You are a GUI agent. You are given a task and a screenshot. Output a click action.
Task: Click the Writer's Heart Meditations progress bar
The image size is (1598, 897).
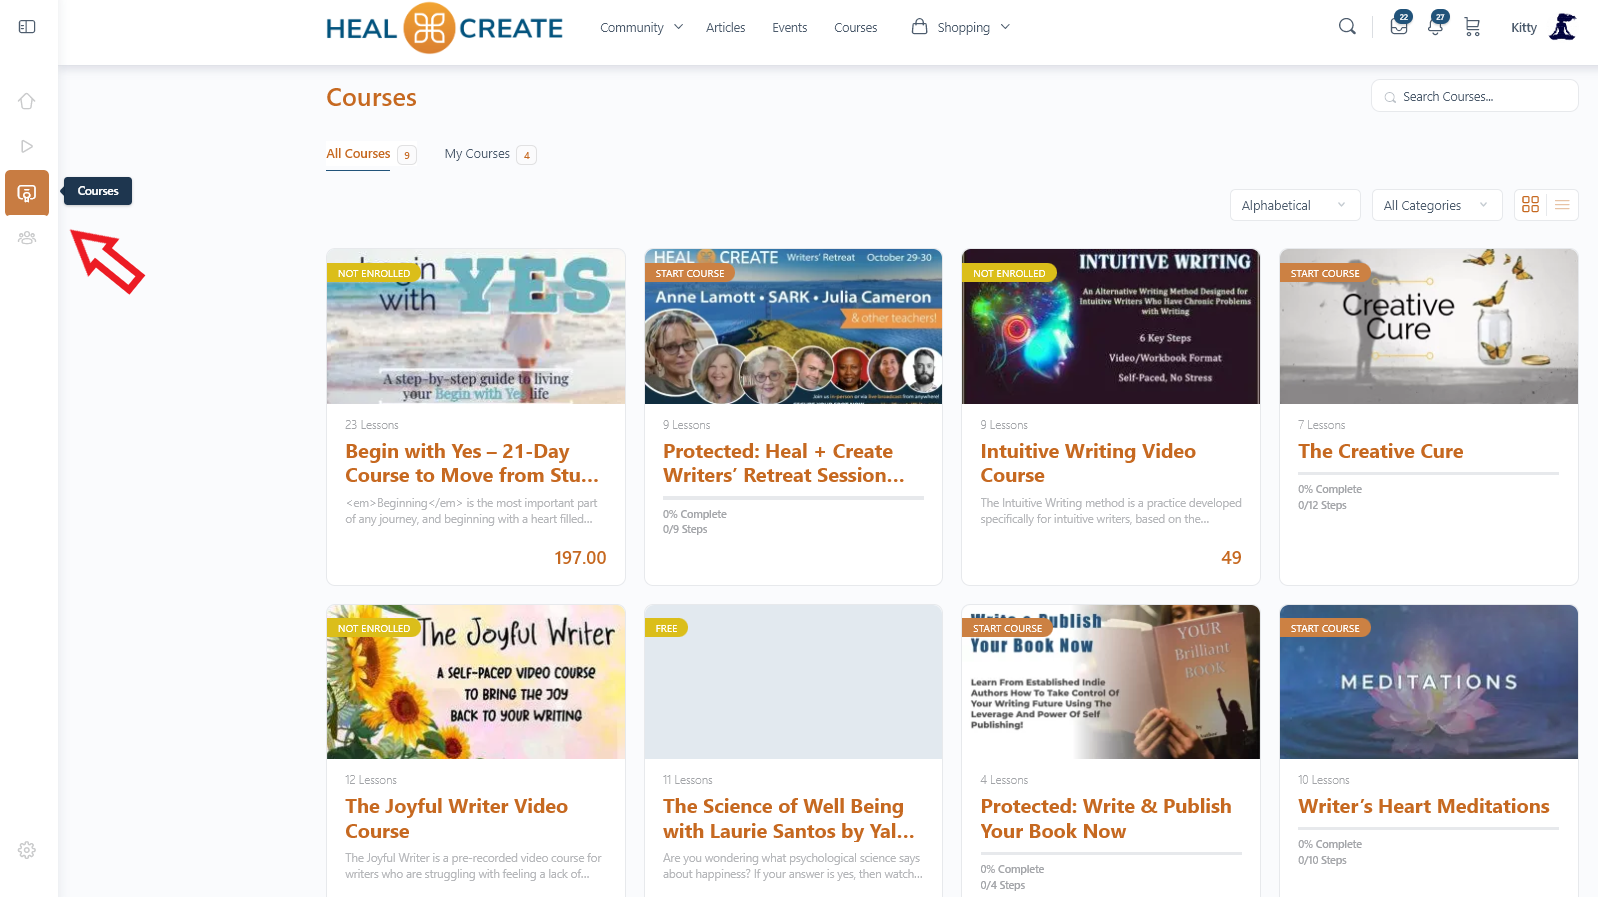coord(1429,828)
